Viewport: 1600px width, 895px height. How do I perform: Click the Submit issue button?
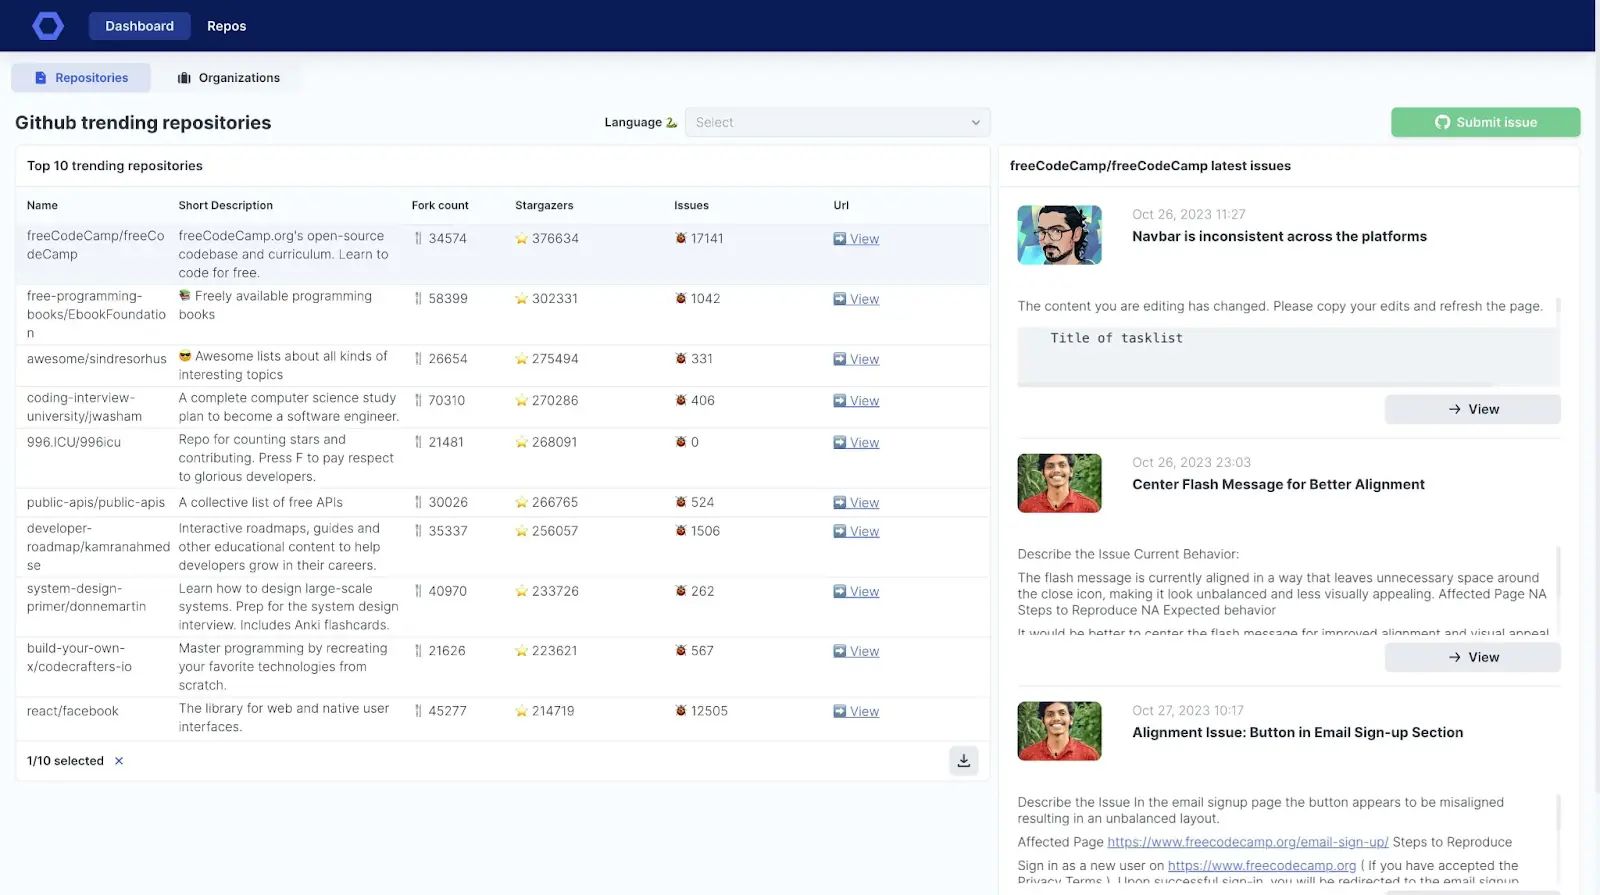pyautogui.click(x=1485, y=122)
